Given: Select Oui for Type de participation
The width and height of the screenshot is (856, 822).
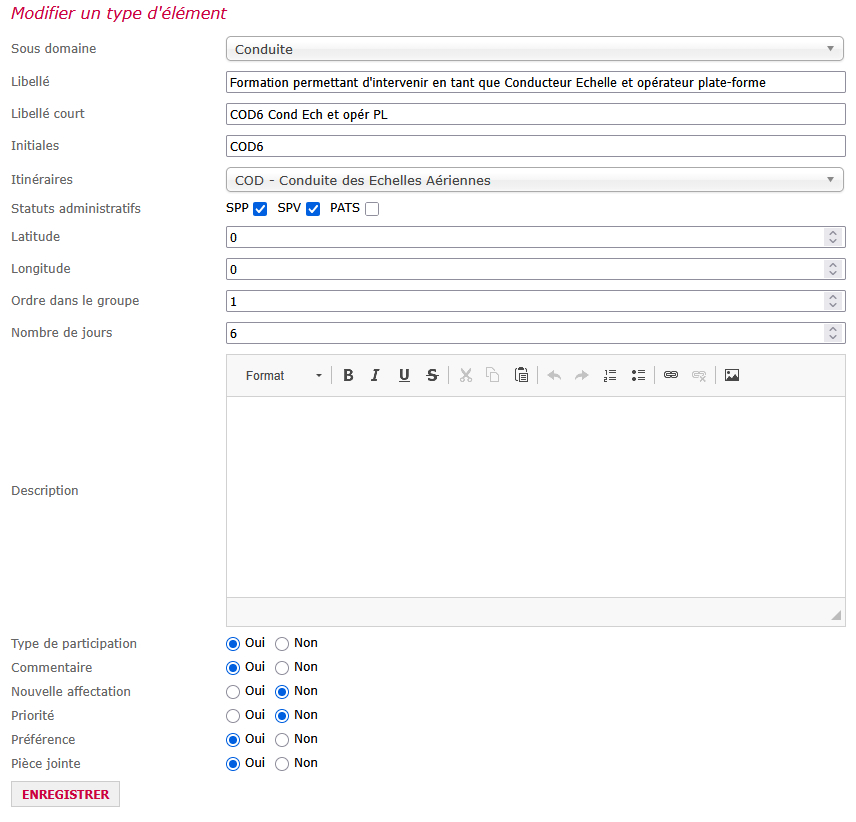Looking at the screenshot, I should click(233, 644).
